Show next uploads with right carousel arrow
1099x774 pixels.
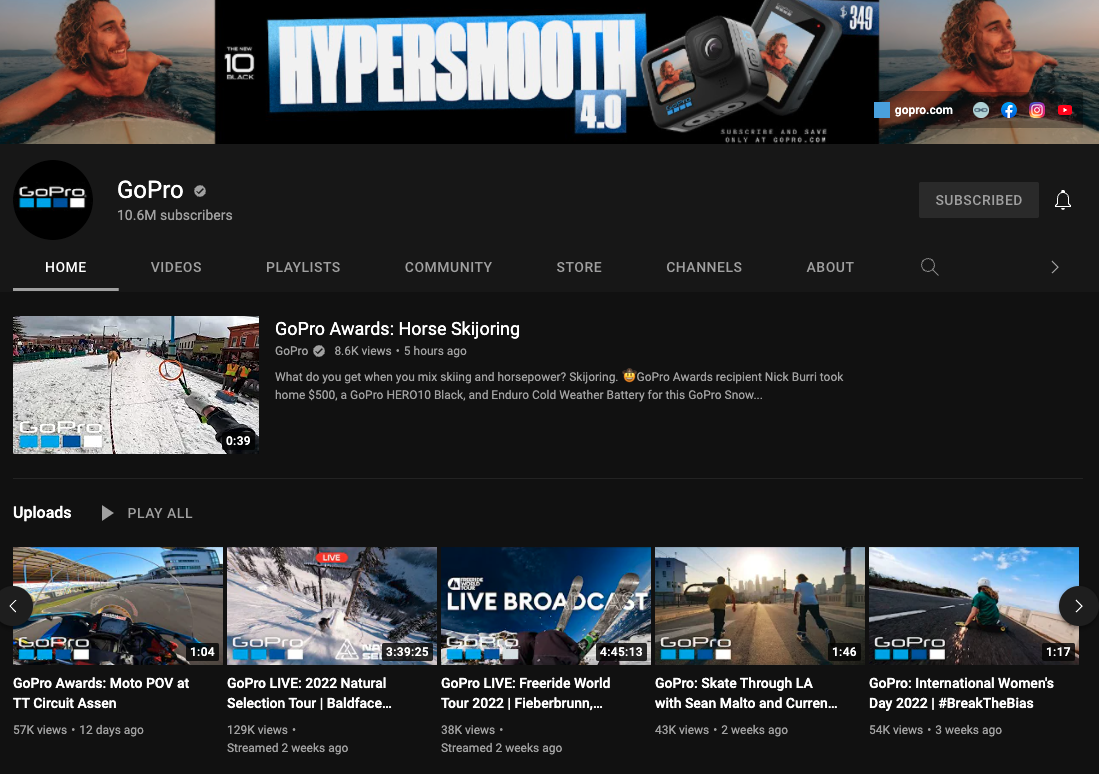coord(1078,606)
